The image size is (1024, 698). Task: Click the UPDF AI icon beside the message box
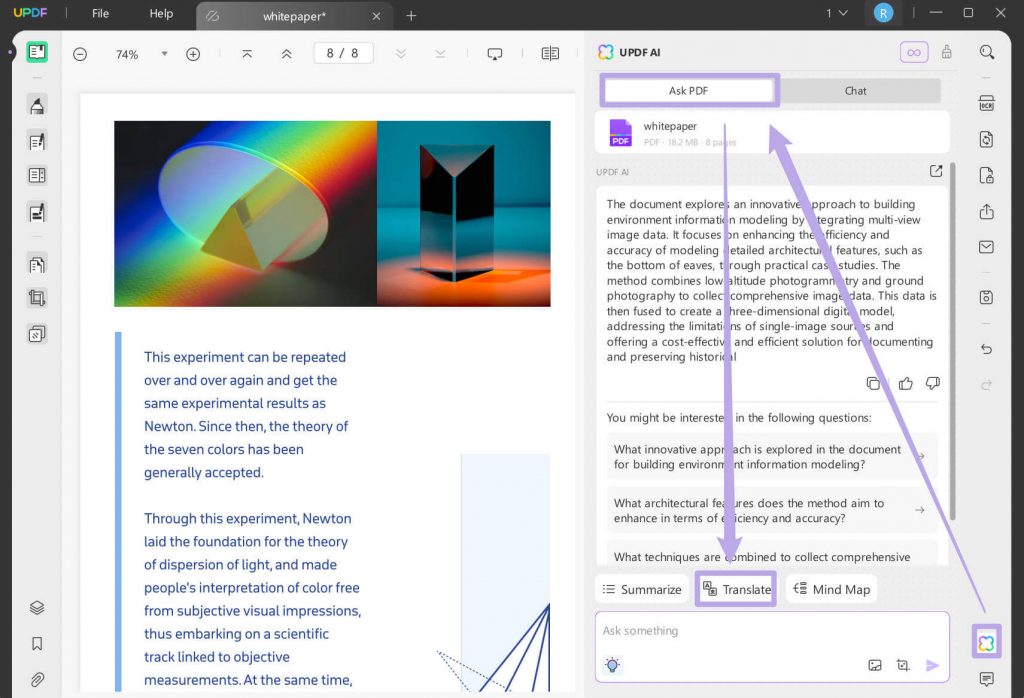(x=987, y=641)
